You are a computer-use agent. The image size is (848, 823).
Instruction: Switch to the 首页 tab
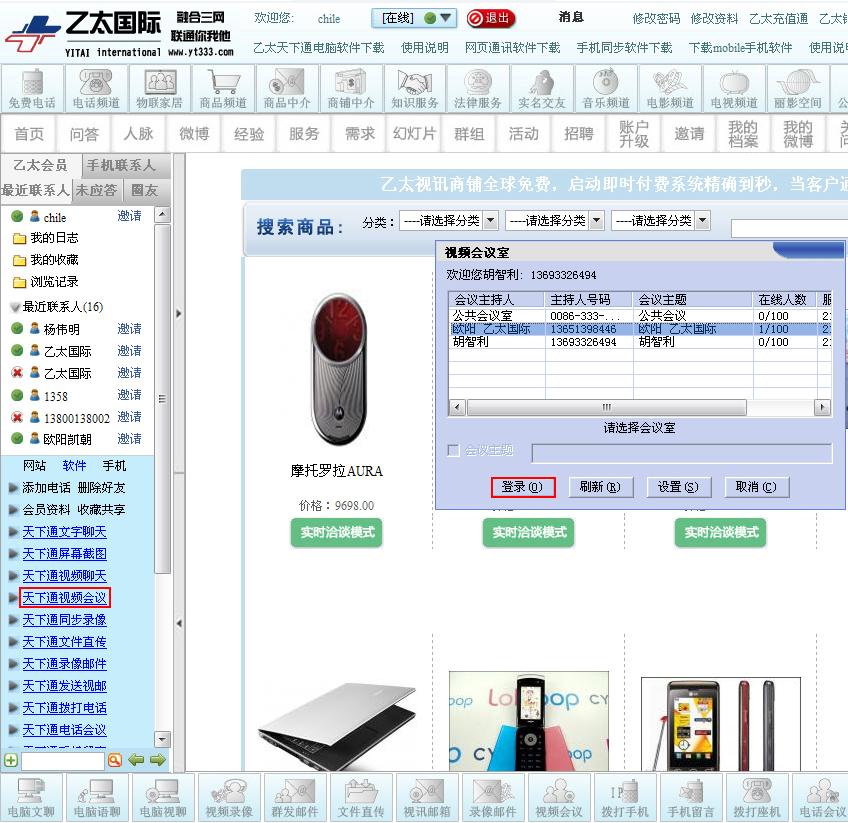29,134
